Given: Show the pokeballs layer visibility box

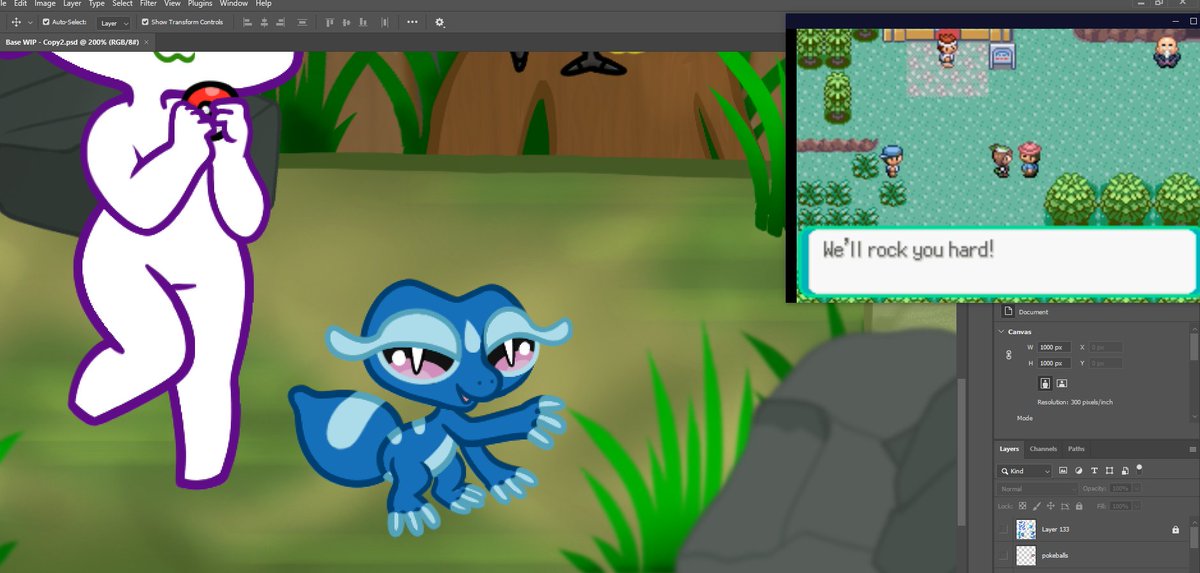Looking at the screenshot, I should pyautogui.click(x=1003, y=555).
